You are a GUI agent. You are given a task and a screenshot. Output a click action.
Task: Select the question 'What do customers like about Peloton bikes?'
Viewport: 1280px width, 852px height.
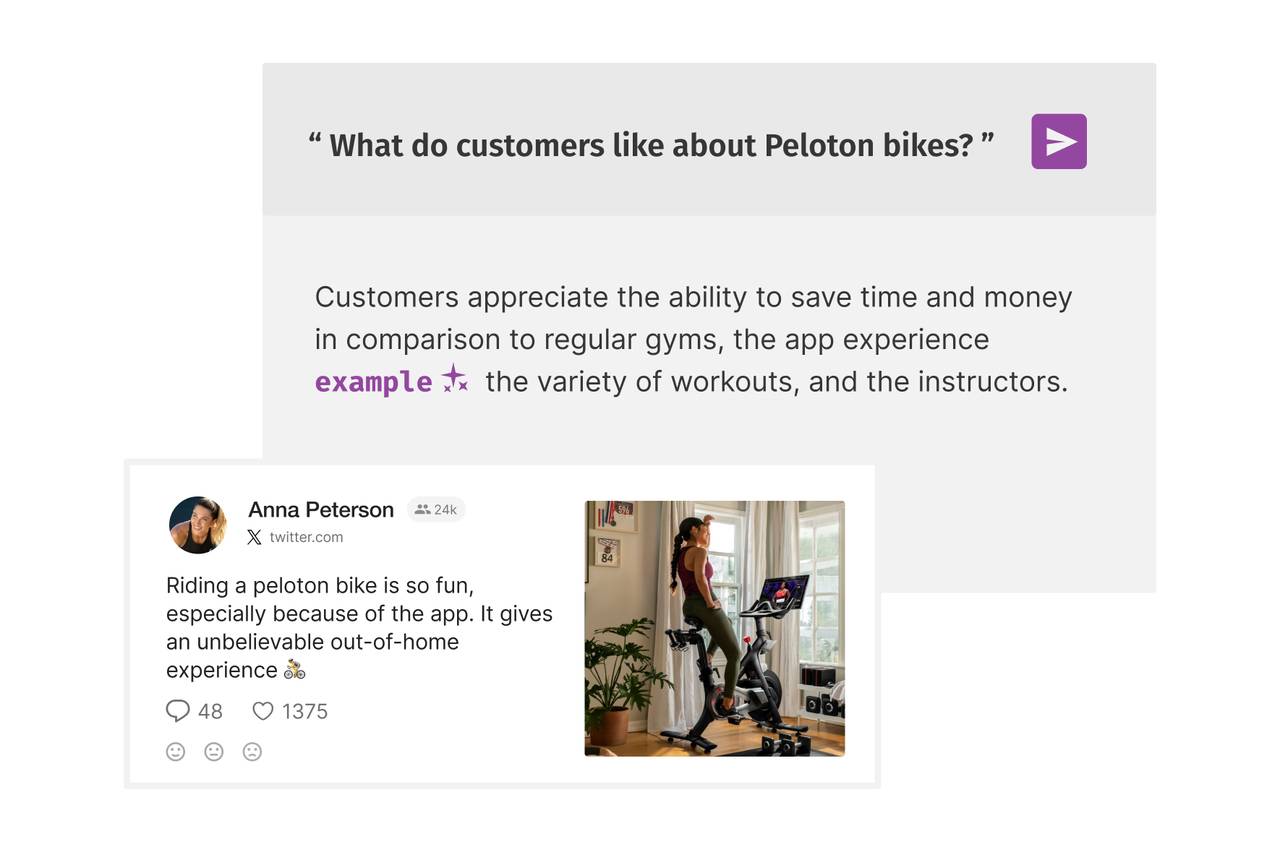point(652,143)
